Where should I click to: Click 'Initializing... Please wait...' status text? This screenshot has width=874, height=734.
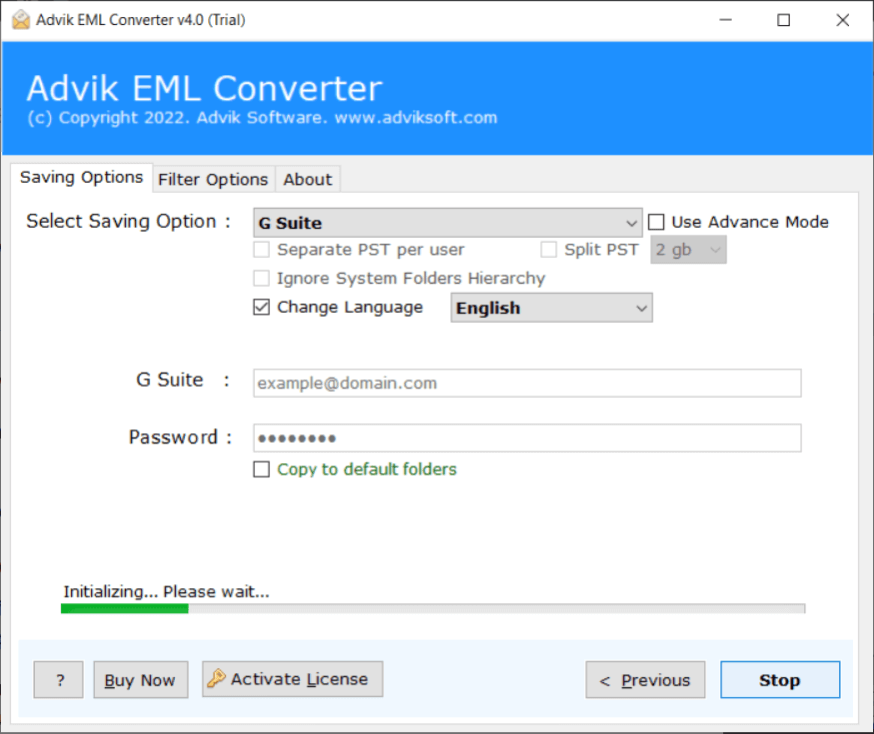coord(166,591)
